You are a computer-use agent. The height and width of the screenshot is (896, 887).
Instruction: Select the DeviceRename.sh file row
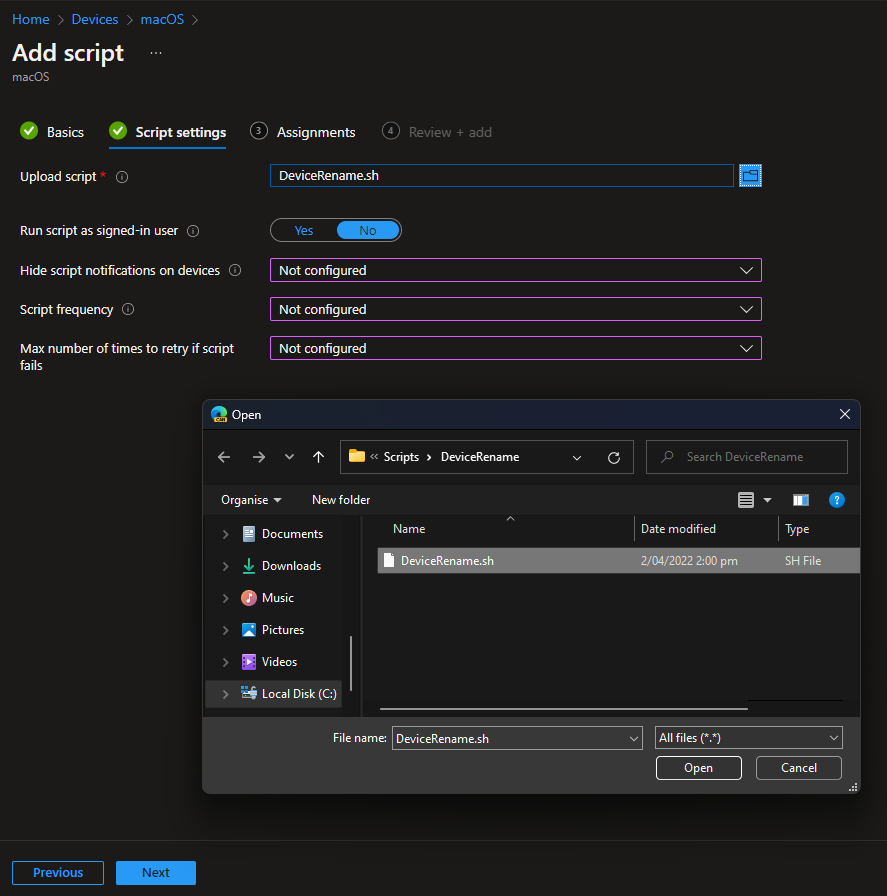pyautogui.click(x=618, y=561)
